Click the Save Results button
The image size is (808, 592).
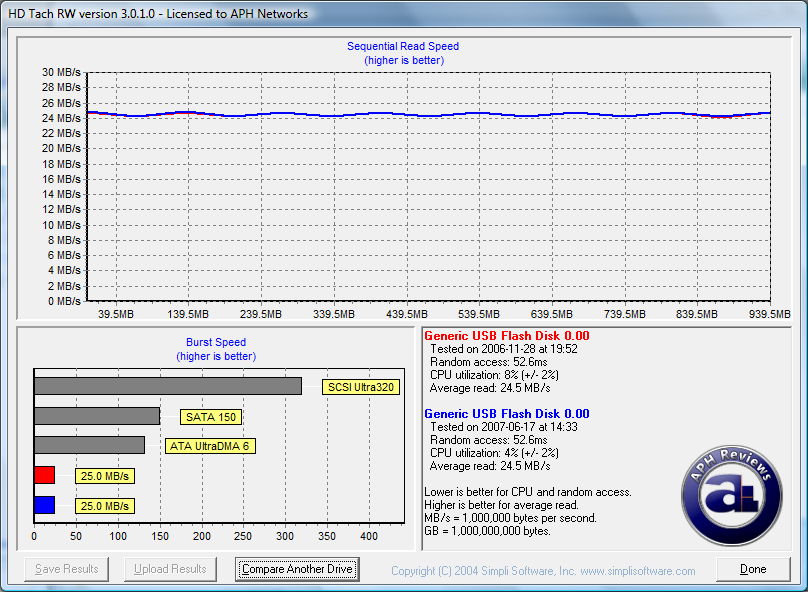point(67,569)
